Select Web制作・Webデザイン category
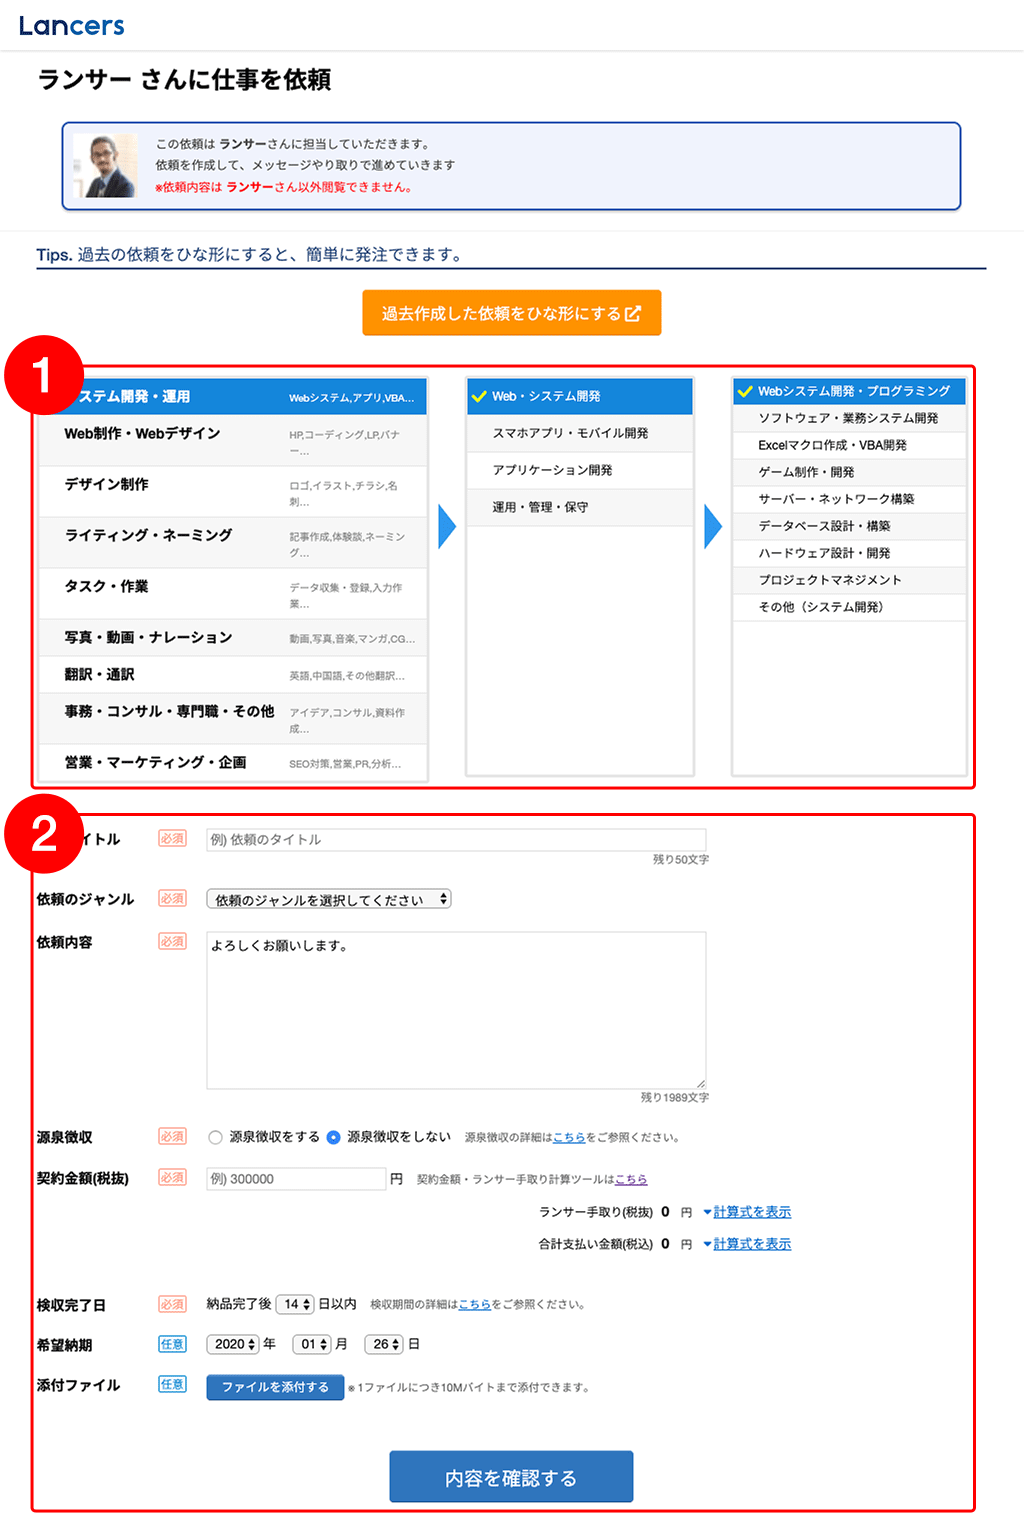Viewport: 1024px width, 1535px height. pyautogui.click(x=233, y=440)
